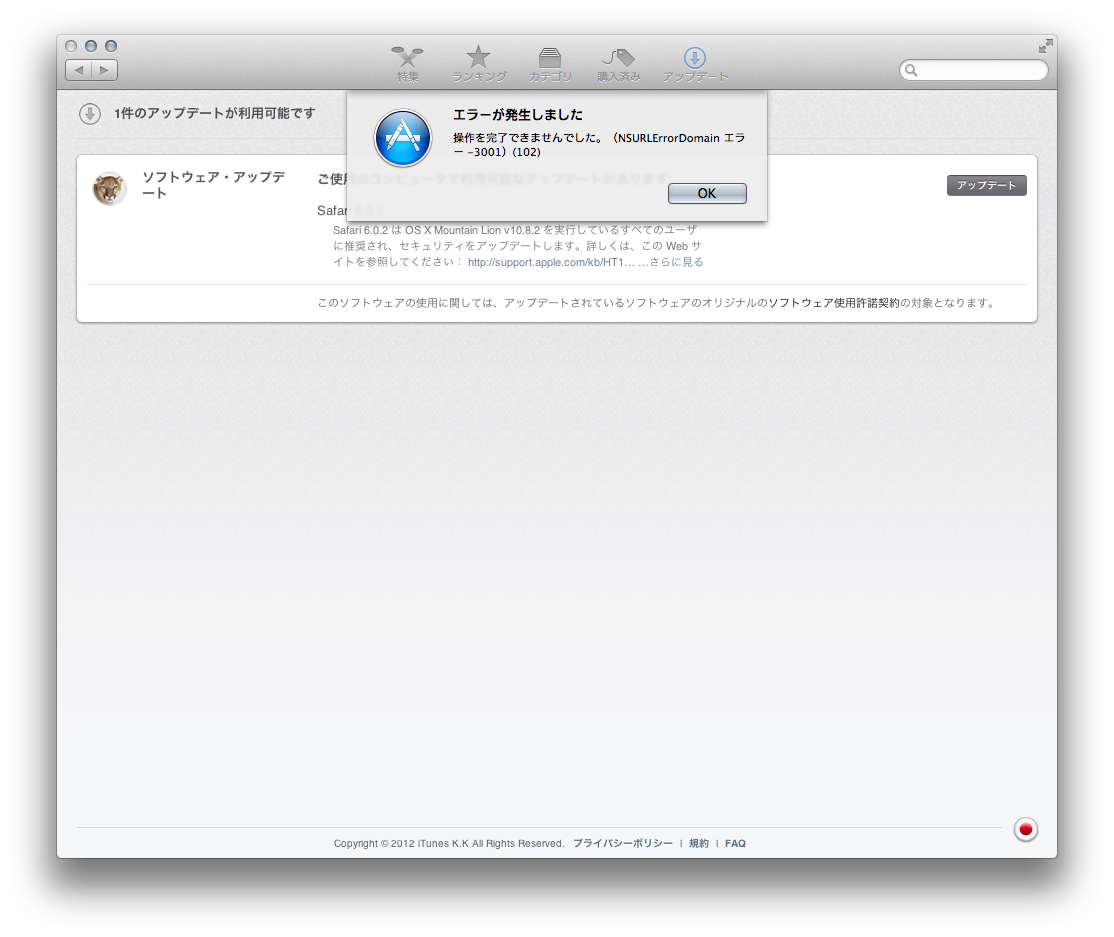Click the red close window button
The width and height of the screenshot is (1114, 937).
[70, 46]
